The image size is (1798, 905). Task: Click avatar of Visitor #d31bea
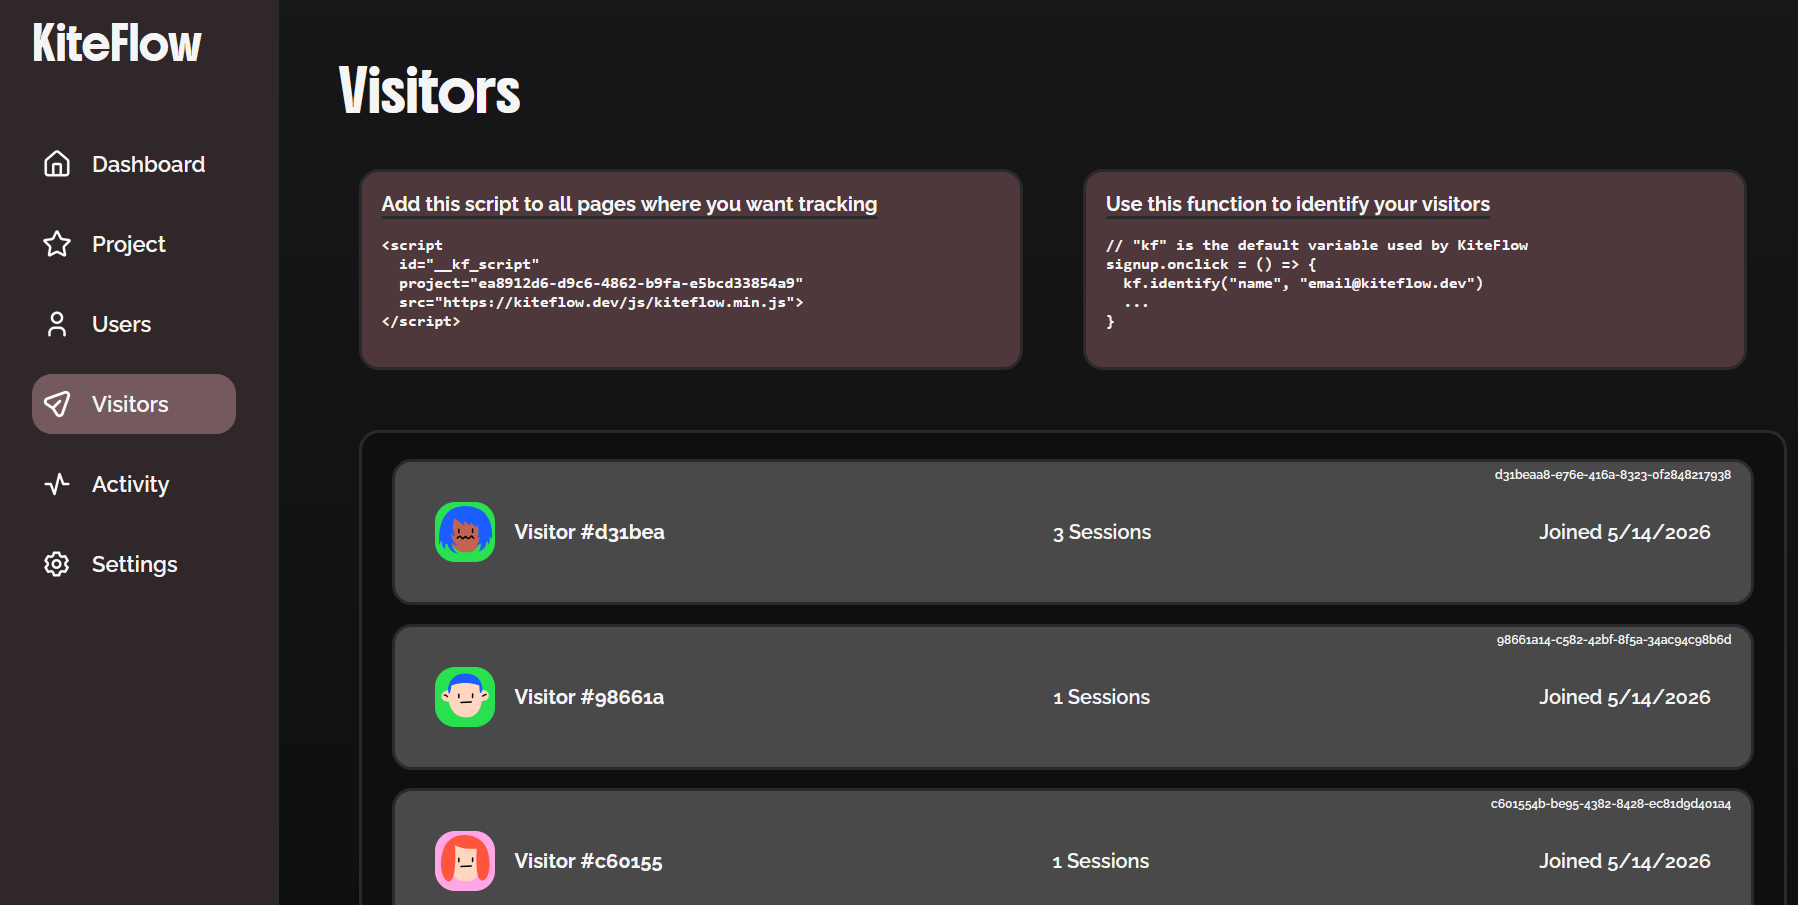click(465, 532)
